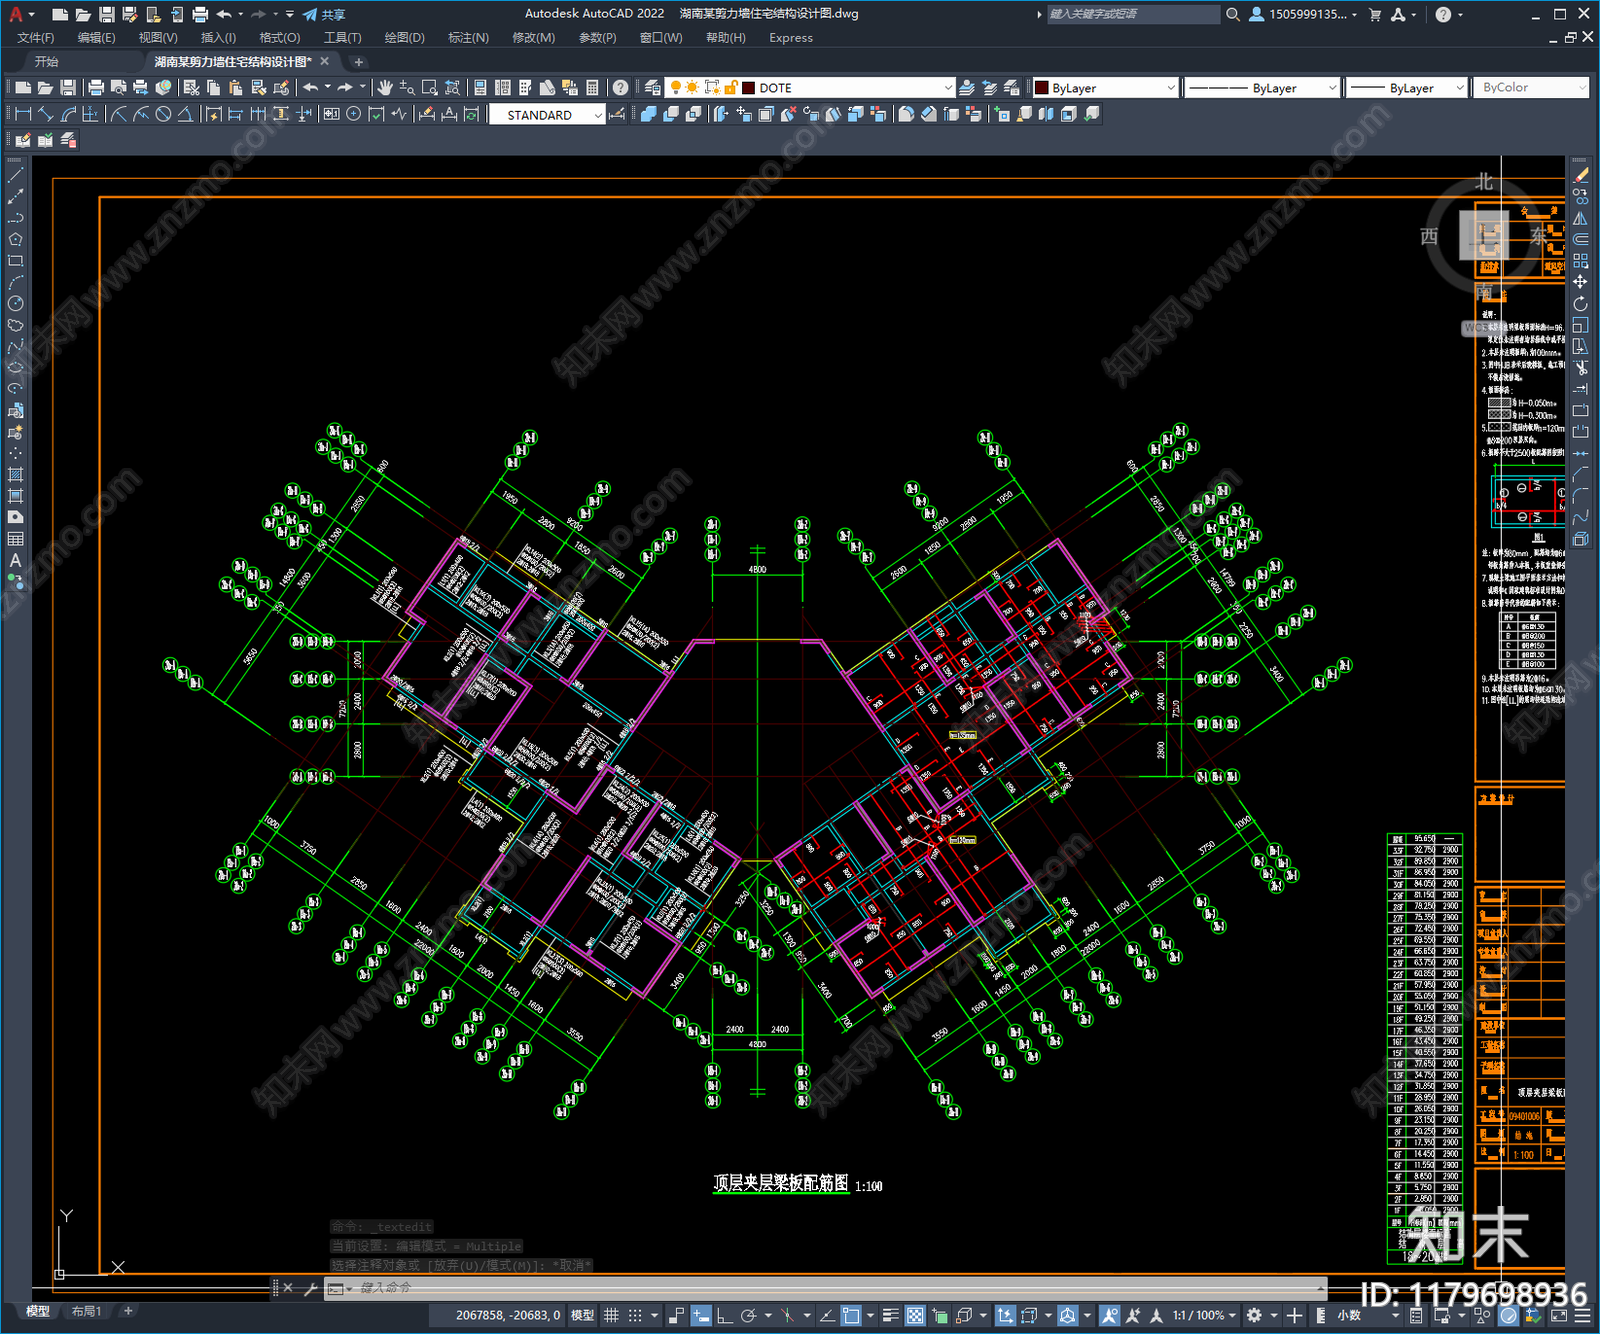Viewport: 1600px width, 1334px height.
Task: Open the Help question mark in the standard toolbar
Action: pos(621,88)
